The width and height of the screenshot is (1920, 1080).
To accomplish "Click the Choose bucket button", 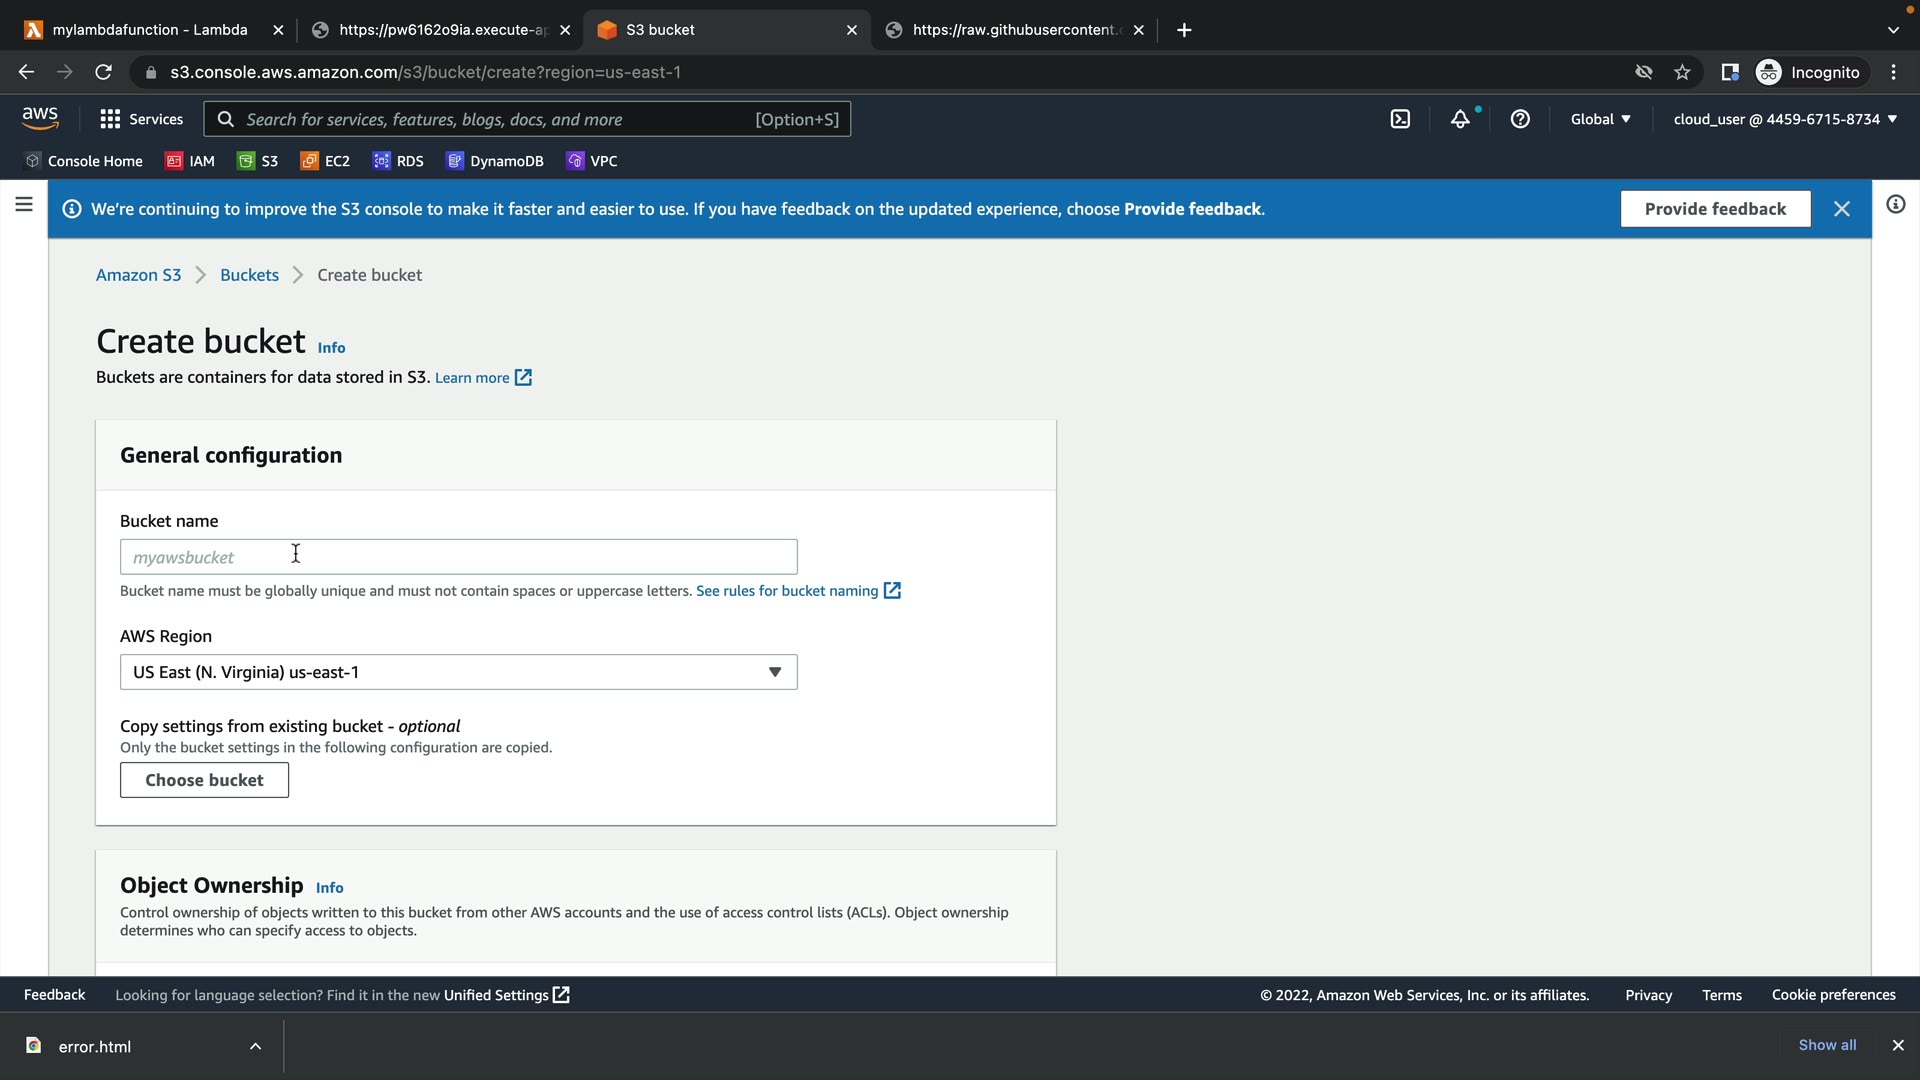I will pos(204,780).
